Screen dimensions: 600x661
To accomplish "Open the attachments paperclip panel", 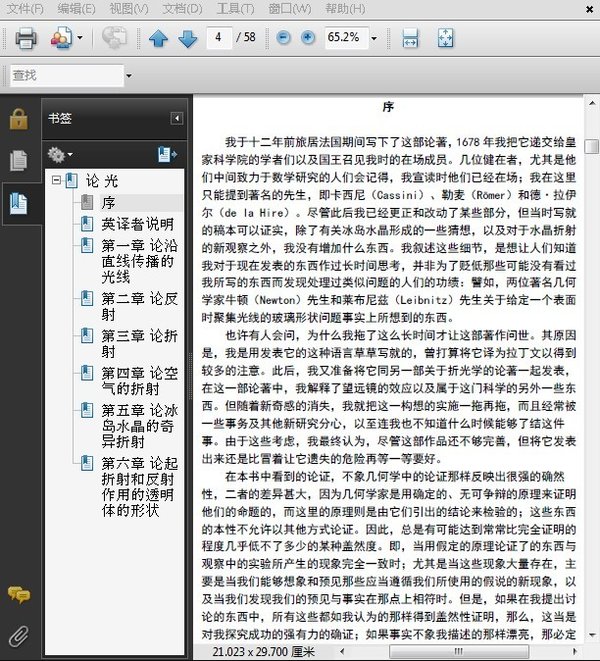I will point(18,634).
